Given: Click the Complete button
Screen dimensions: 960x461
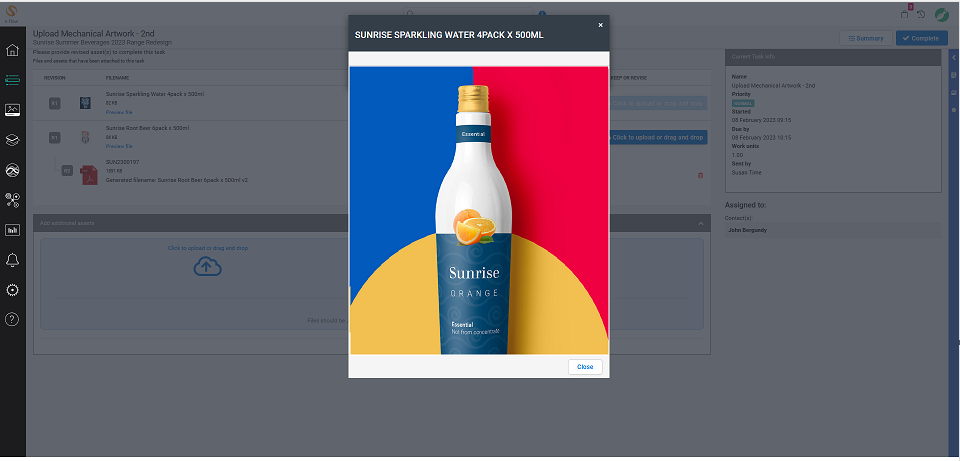Looking at the screenshot, I should [921, 38].
